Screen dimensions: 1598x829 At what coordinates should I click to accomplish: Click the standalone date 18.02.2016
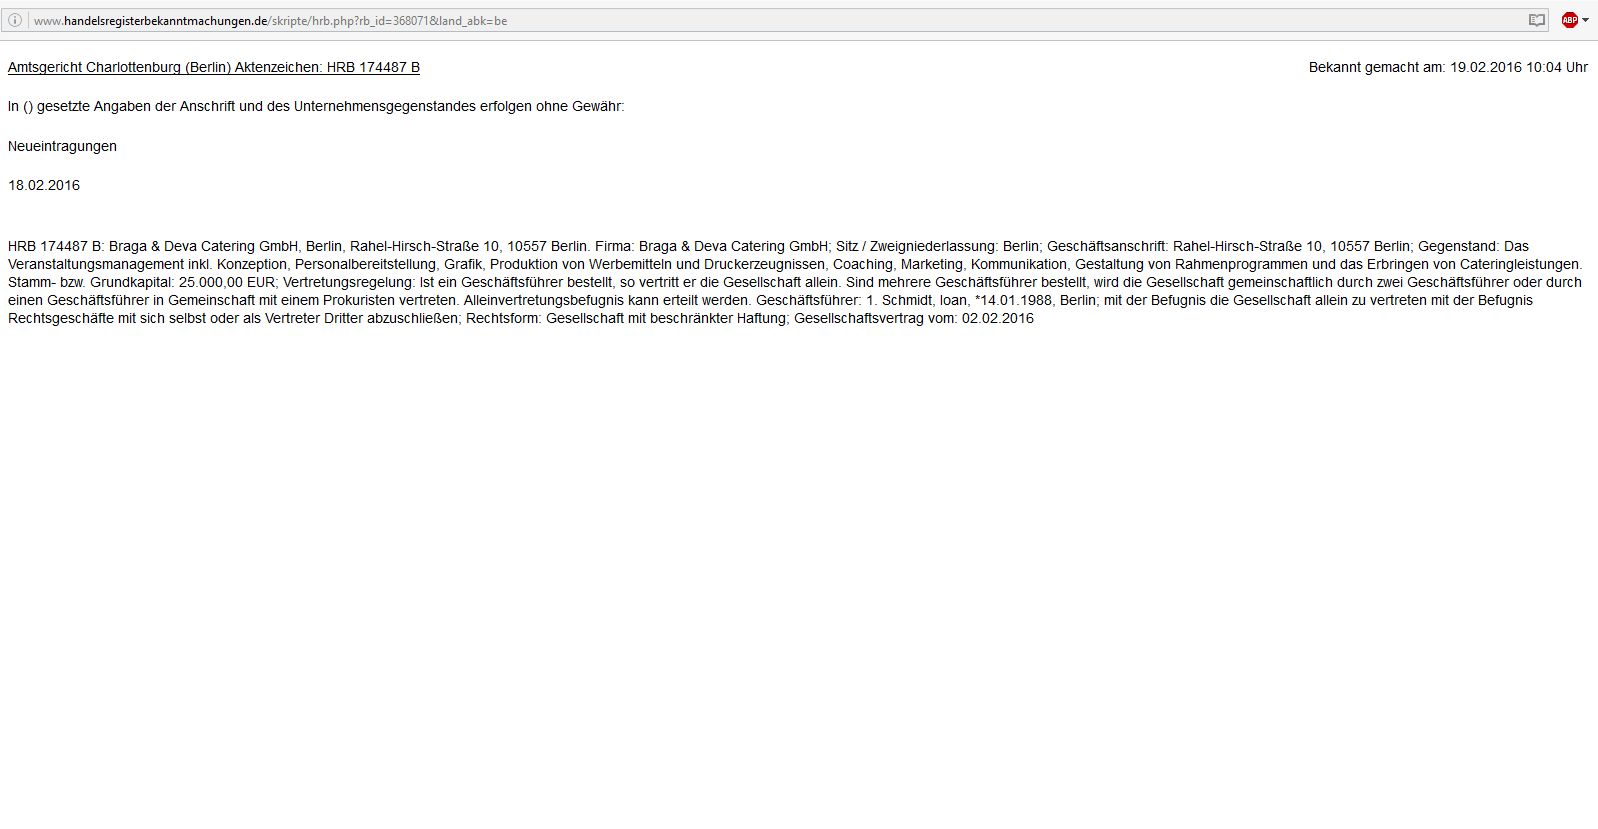coord(44,185)
